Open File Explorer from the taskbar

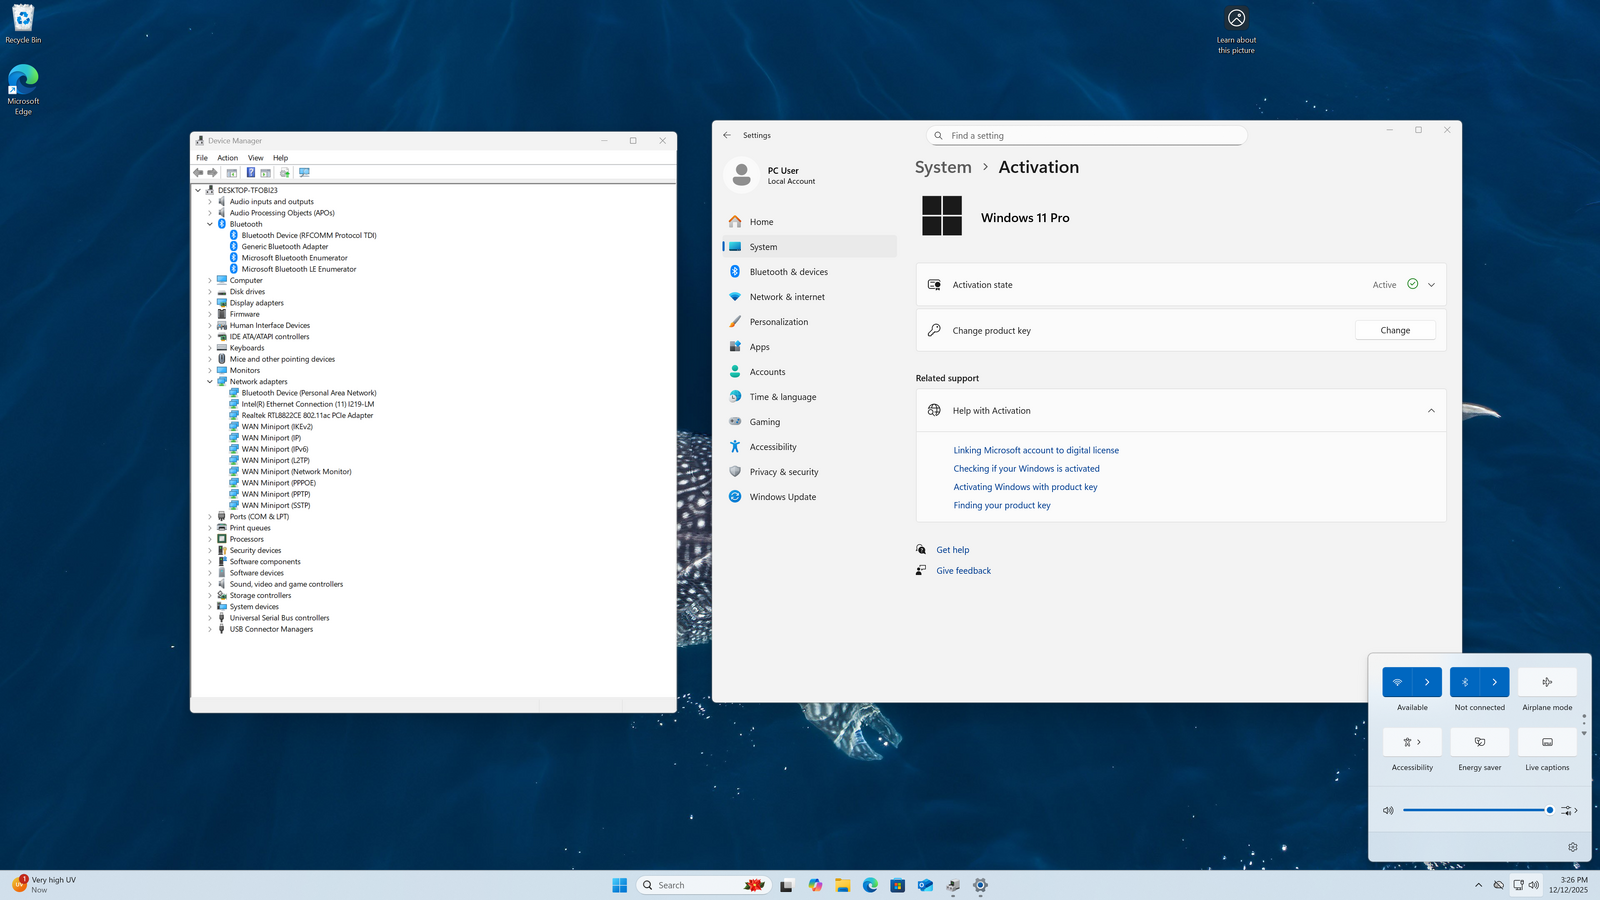point(843,885)
